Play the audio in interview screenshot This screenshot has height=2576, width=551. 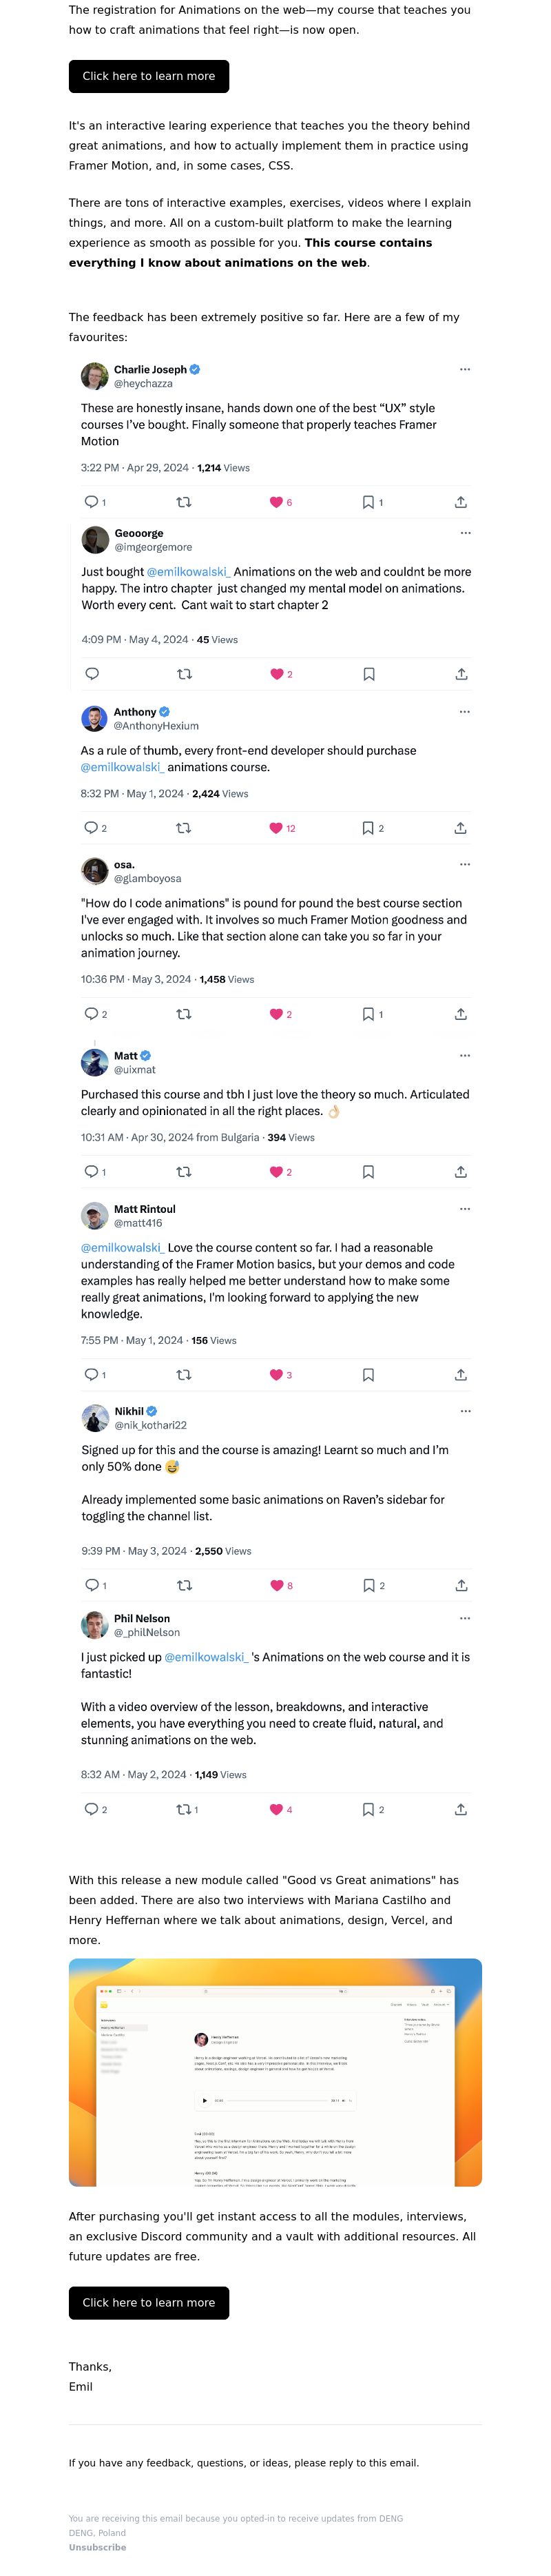click(x=204, y=2100)
